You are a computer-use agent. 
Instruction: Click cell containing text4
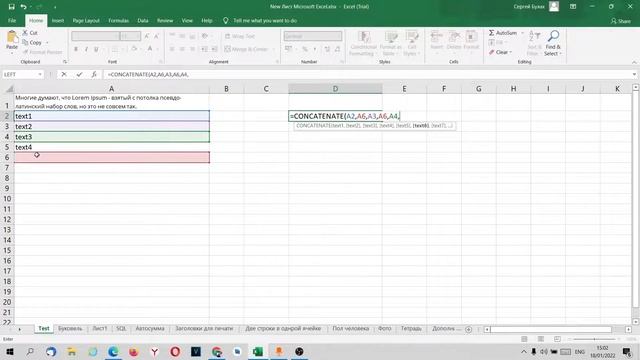111,147
